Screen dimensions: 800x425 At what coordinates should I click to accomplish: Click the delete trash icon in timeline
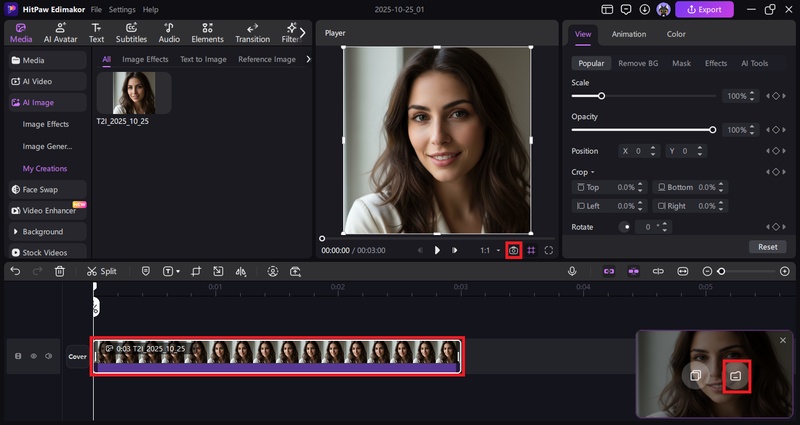pos(60,271)
